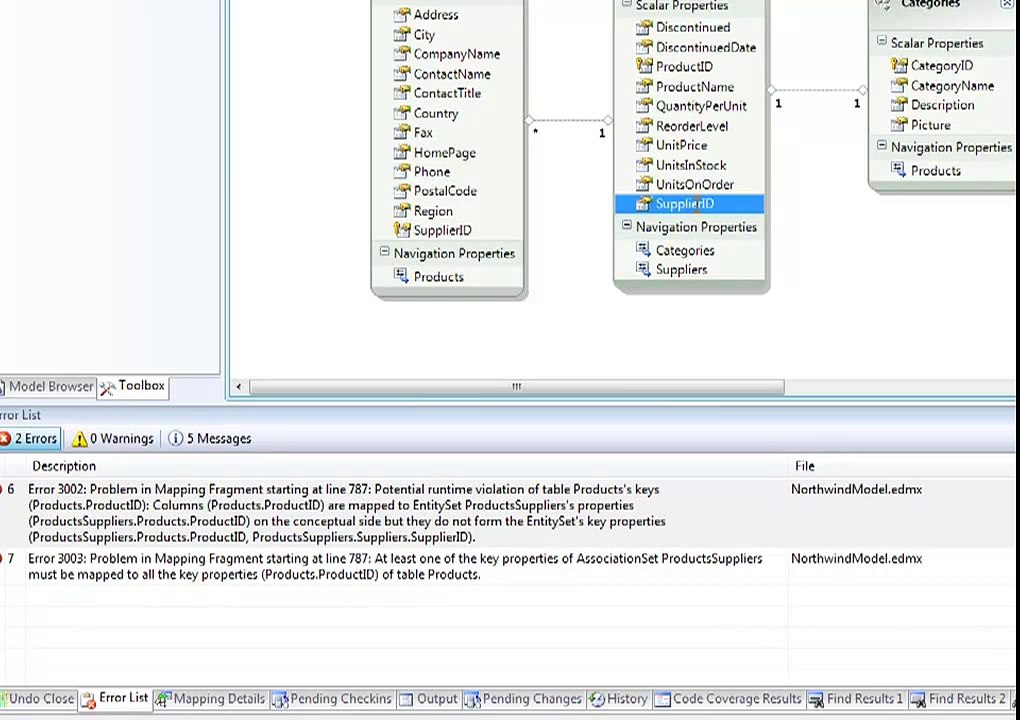1020x720 pixels.
Task: Open the Error List tab
Action: [x=115, y=699]
